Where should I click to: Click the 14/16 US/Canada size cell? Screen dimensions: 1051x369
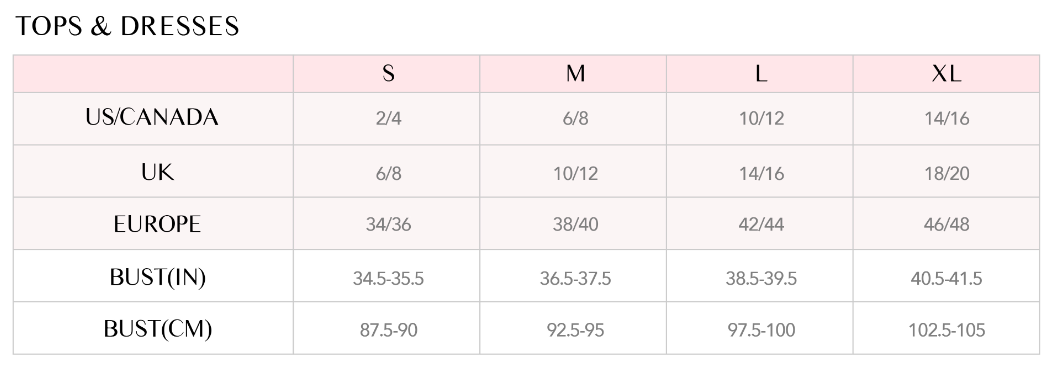pos(946,119)
